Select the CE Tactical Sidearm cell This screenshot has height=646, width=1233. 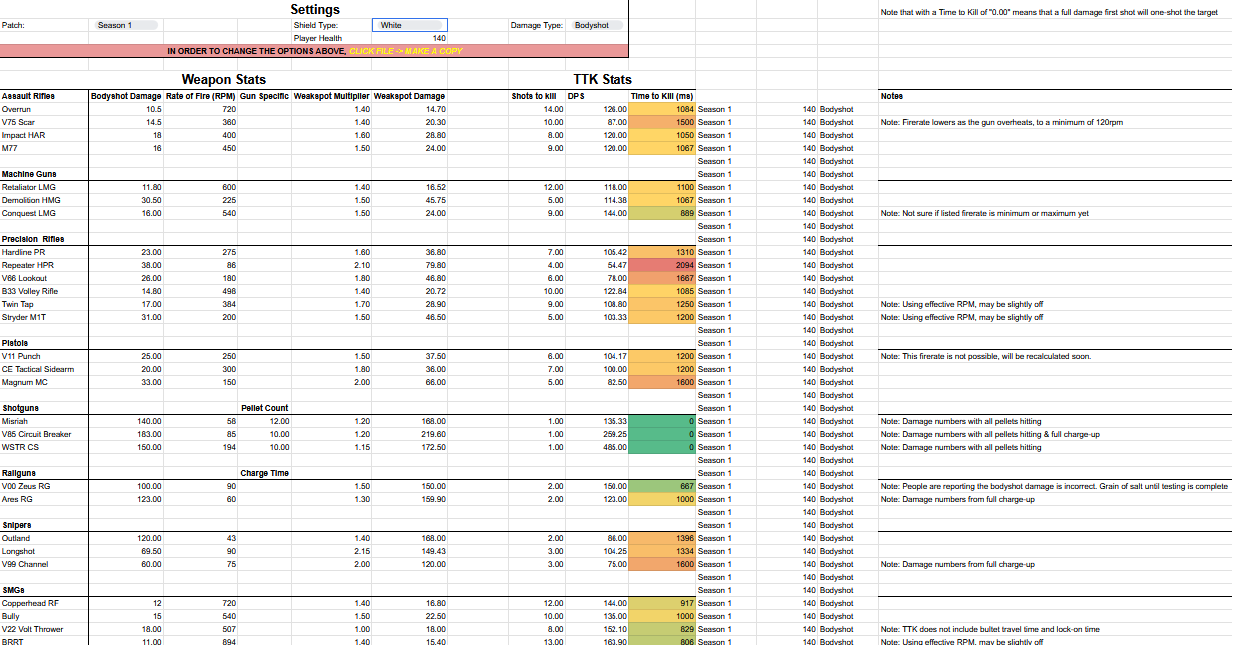coord(45,369)
